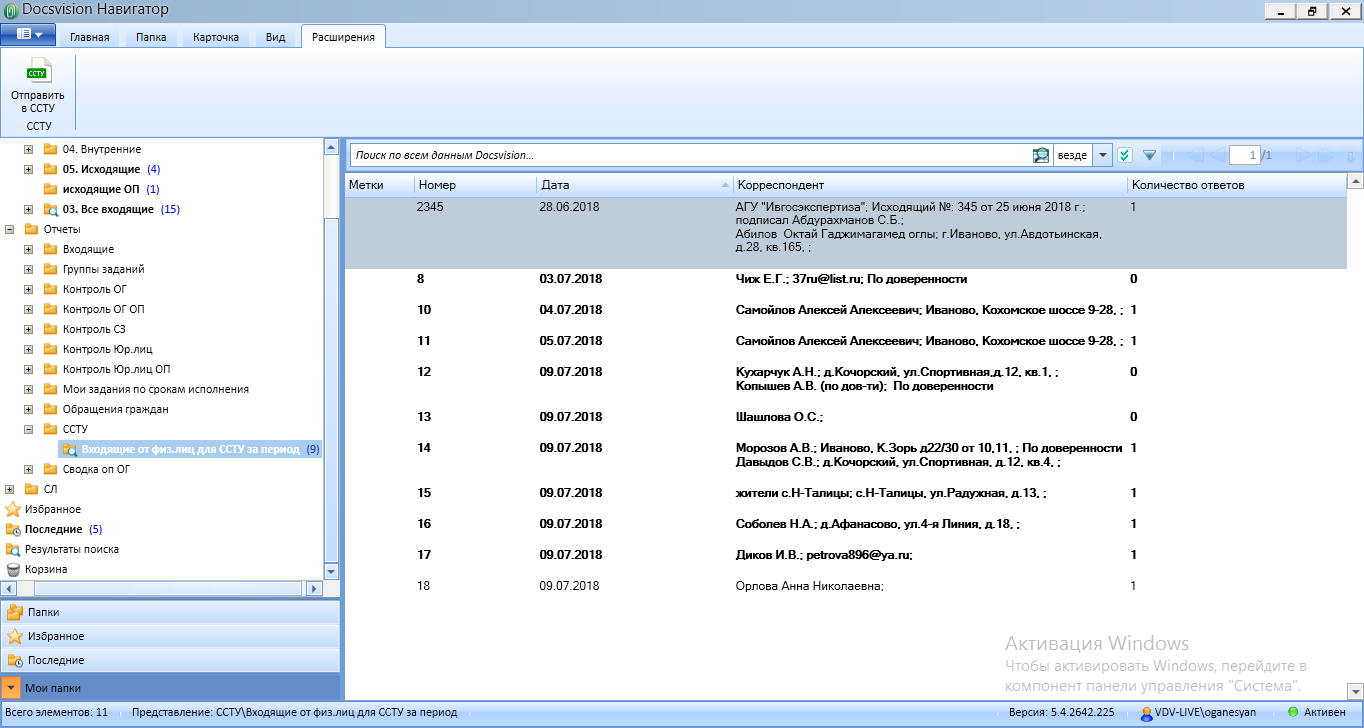Expand the Контроль ОГ ОП node
Image resolution: width=1364 pixels, height=728 pixels.
click(29, 309)
